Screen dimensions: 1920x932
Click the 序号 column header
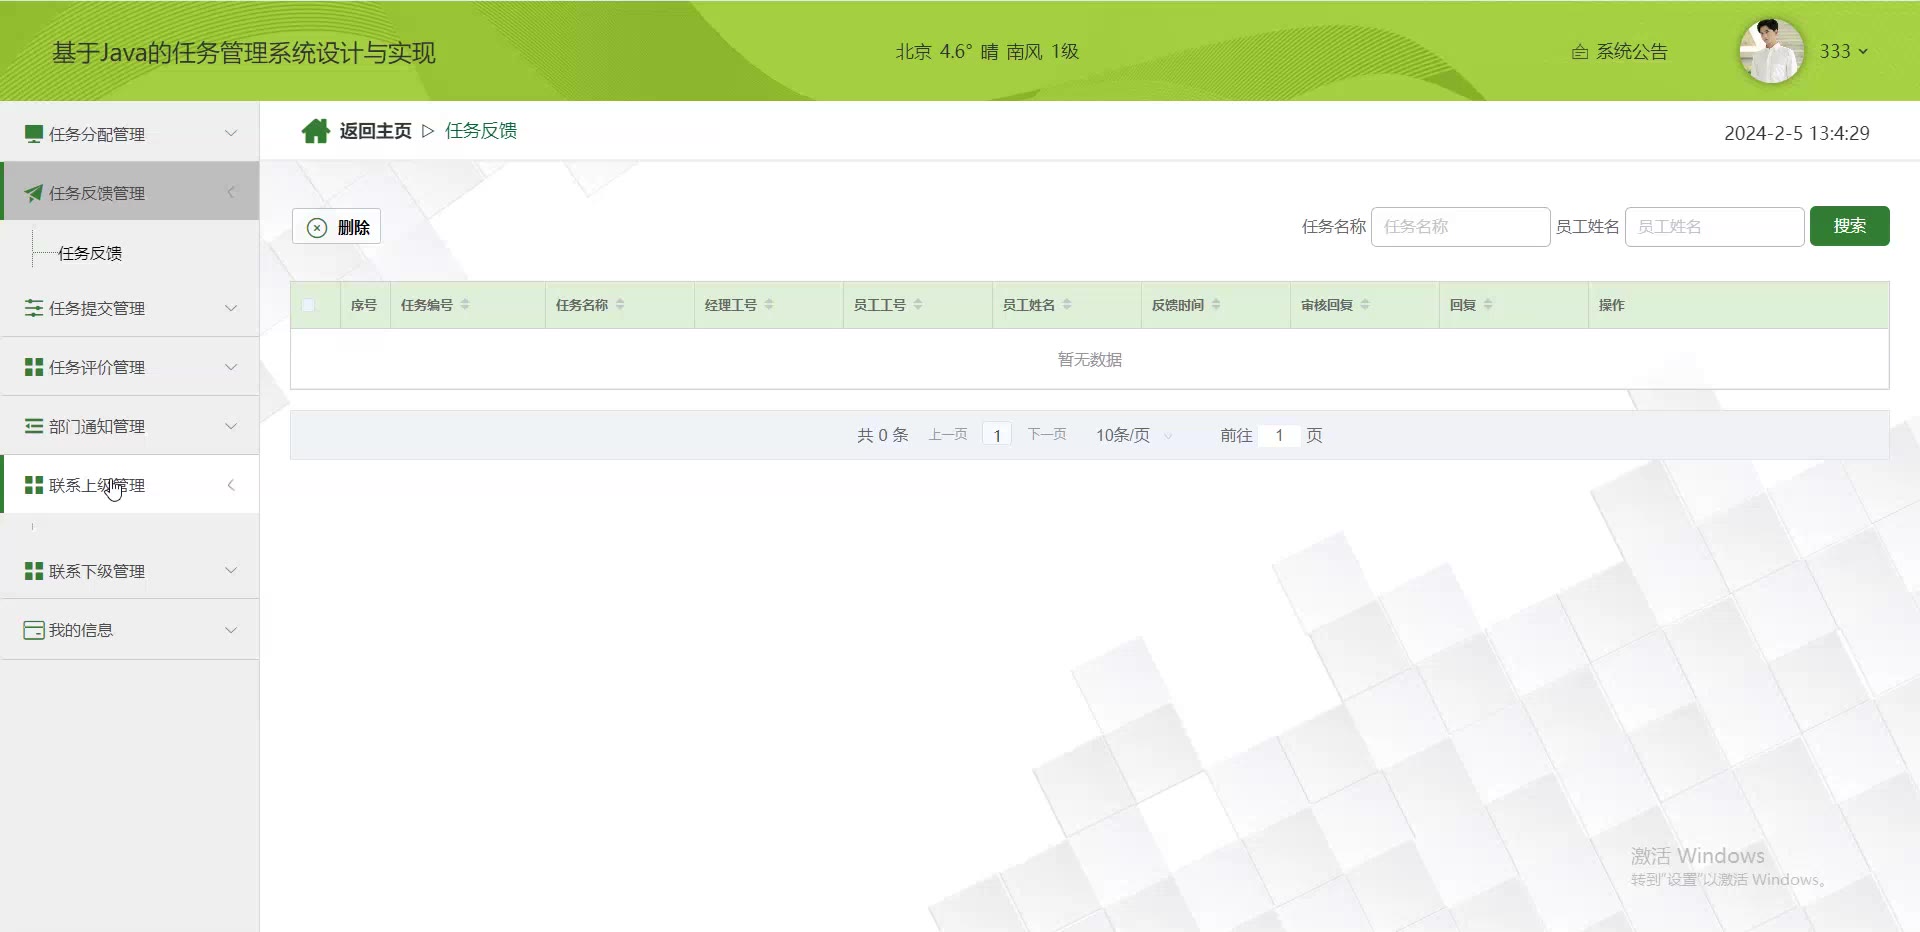(x=364, y=305)
